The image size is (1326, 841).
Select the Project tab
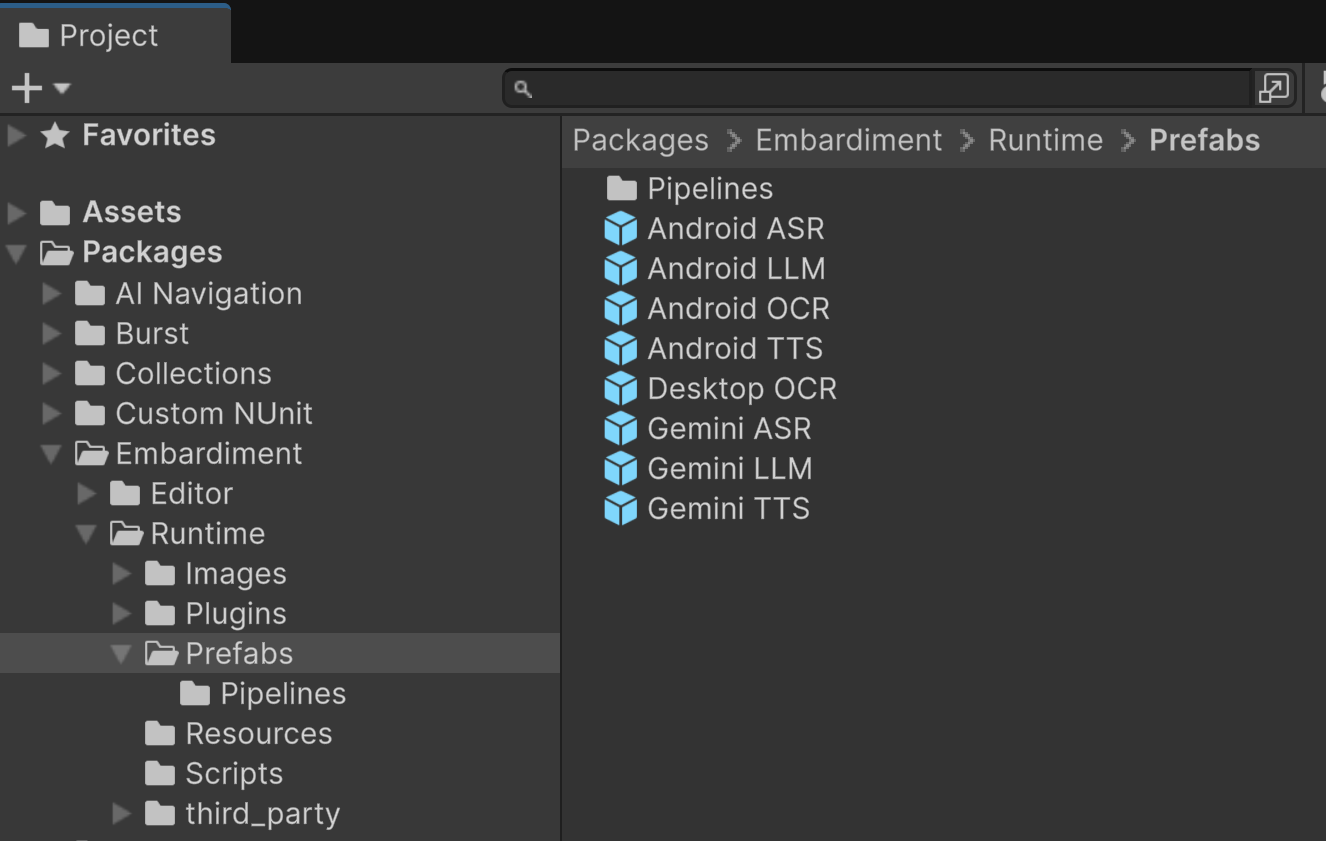click(x=115, y=35)
